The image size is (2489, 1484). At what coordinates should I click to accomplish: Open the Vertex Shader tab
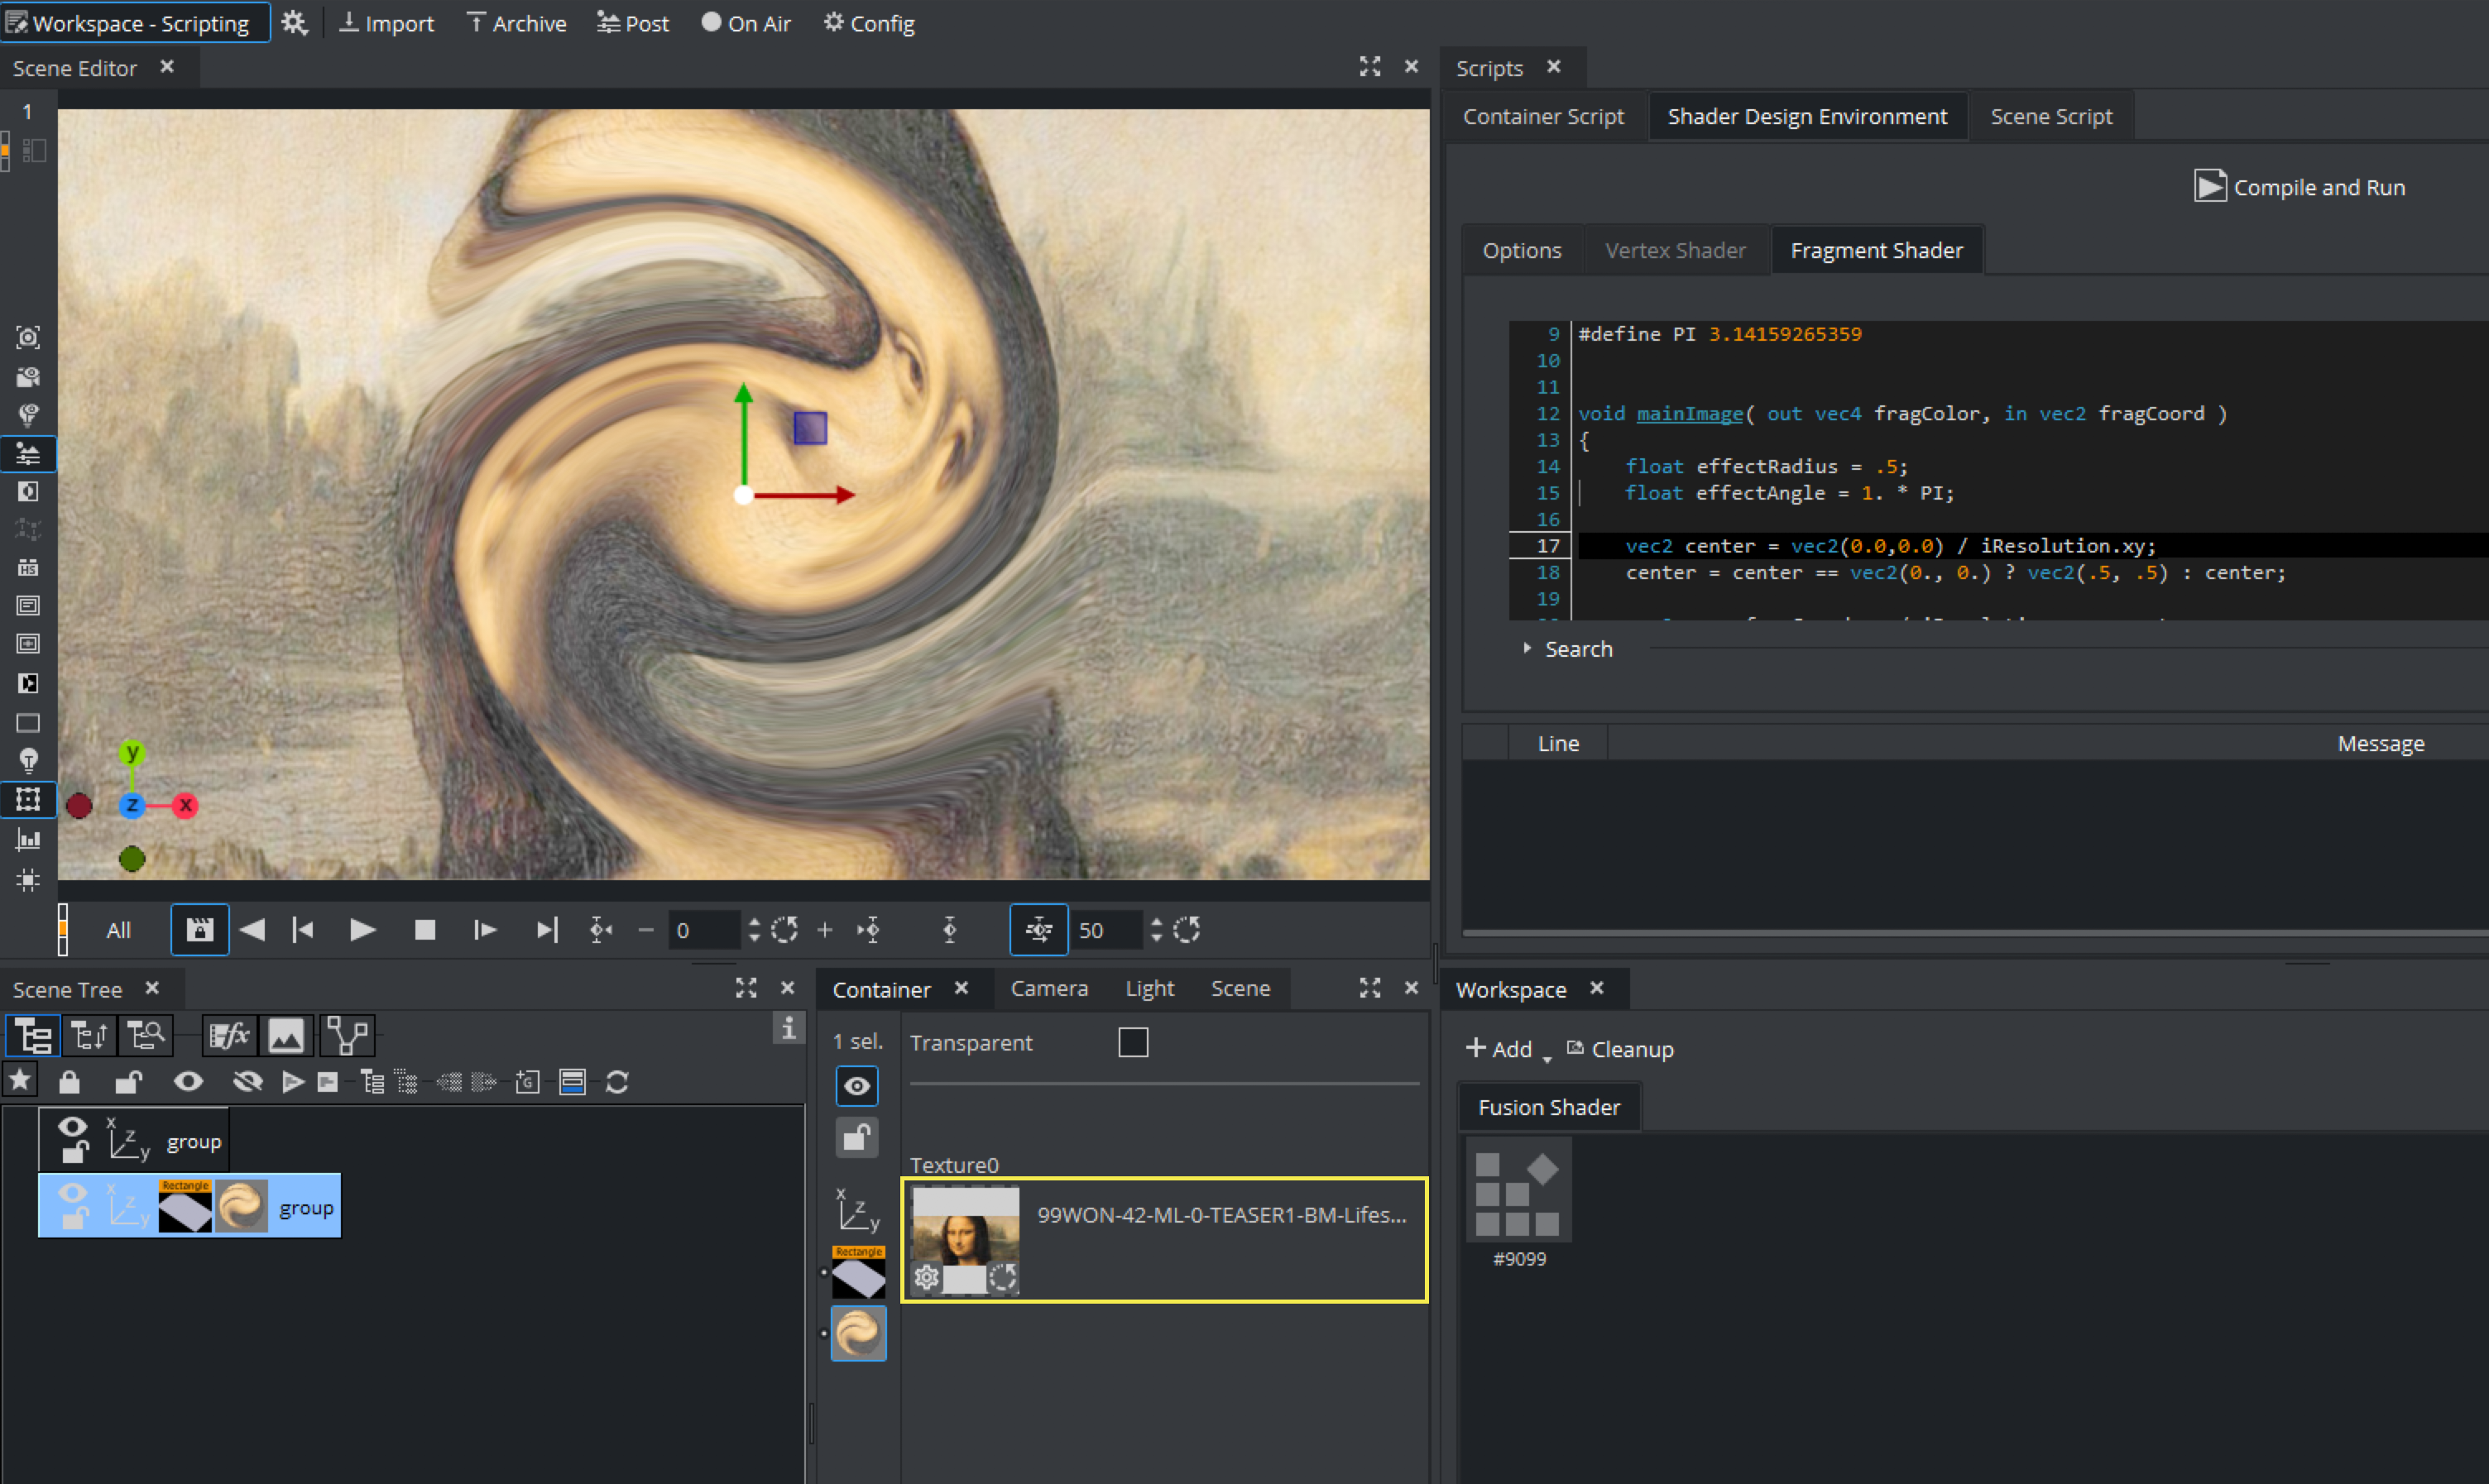point(1675,250)
